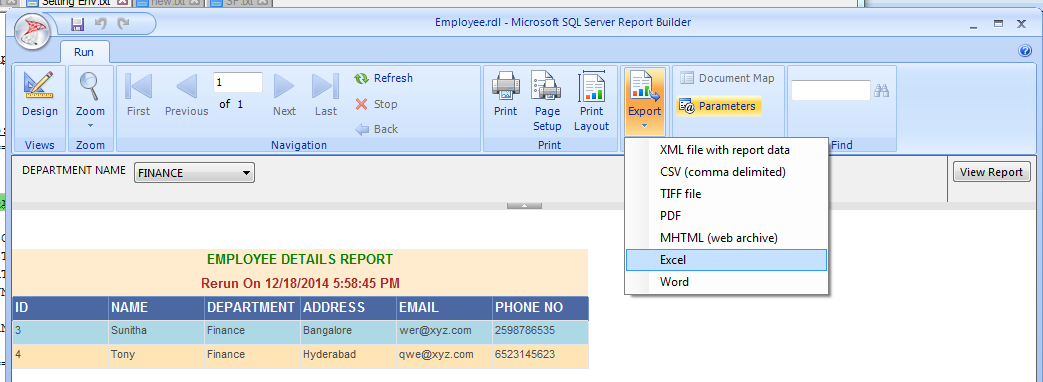Choose Word from the export menu
The image size is (1043, 382).
726,282
